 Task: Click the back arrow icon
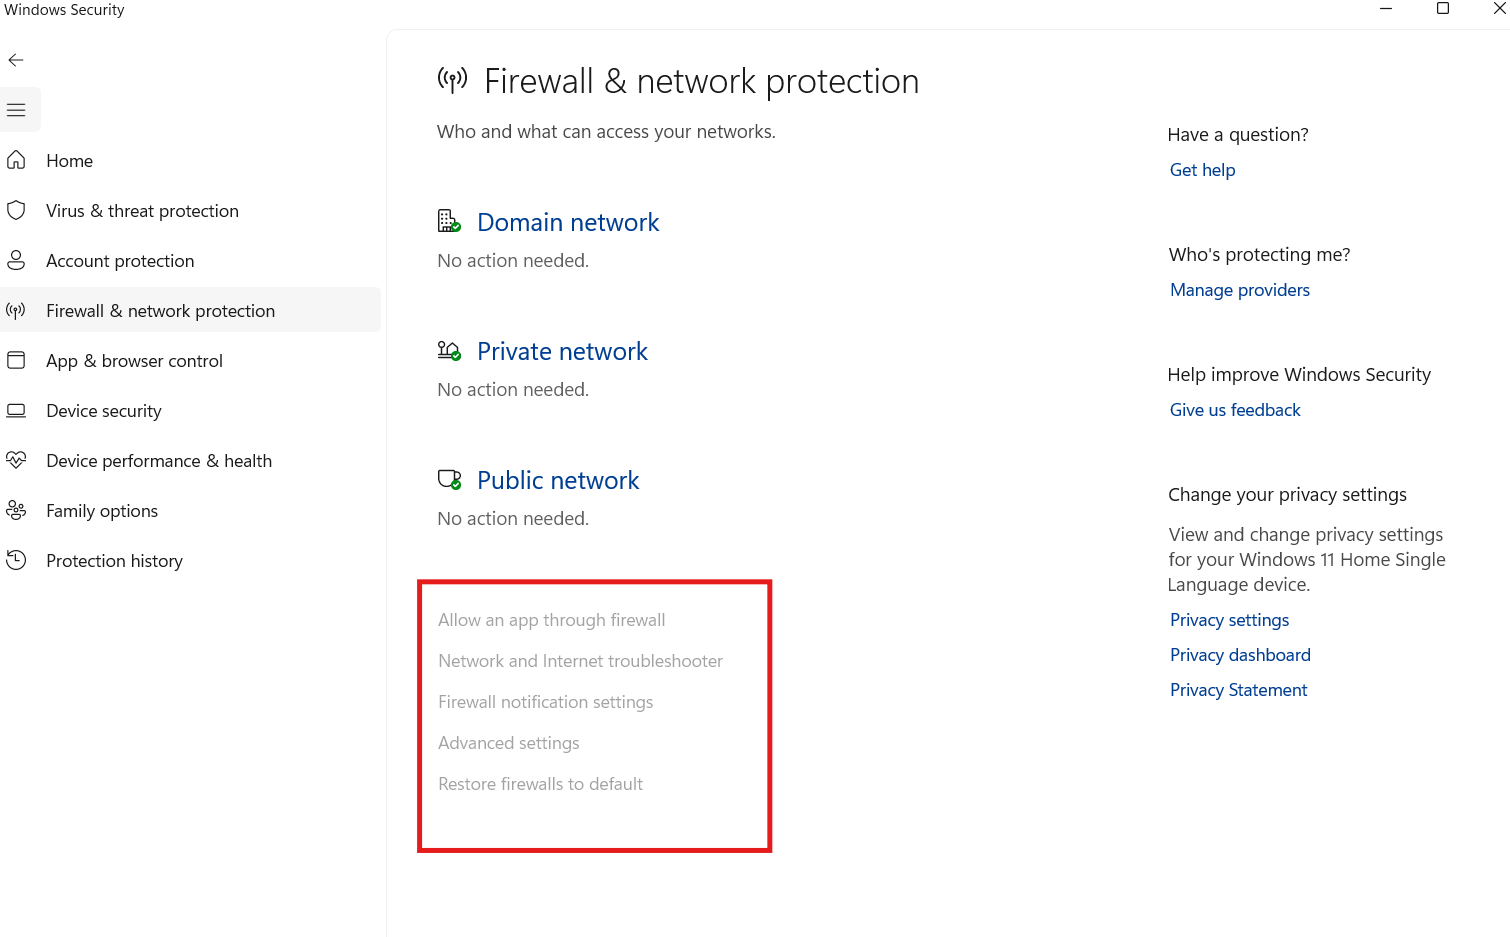(16, 60)
